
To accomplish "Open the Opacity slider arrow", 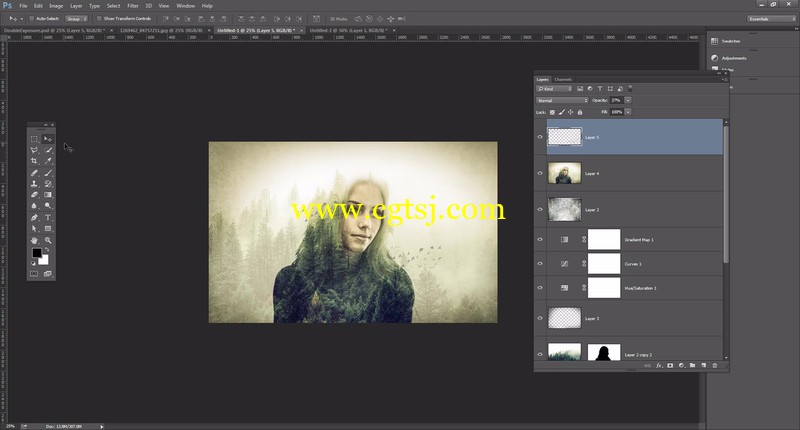I will click(628, 100).
